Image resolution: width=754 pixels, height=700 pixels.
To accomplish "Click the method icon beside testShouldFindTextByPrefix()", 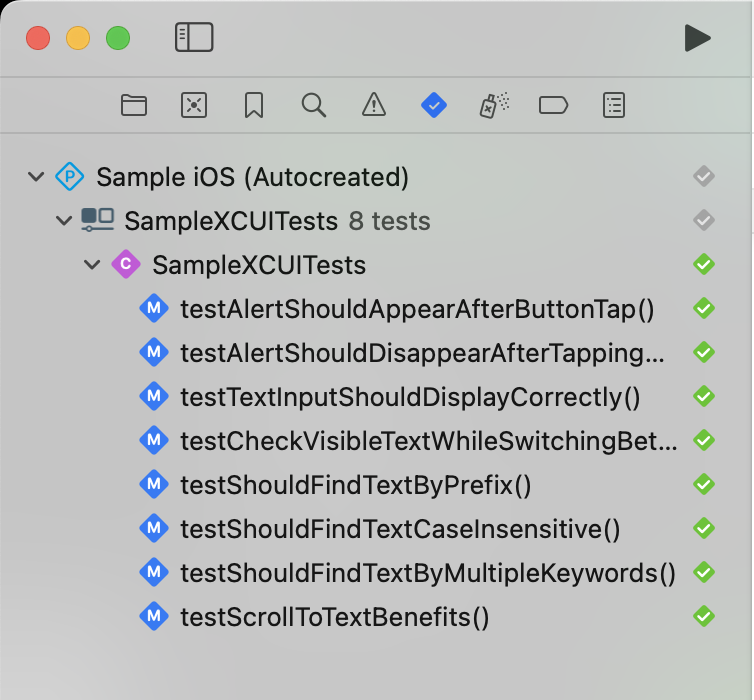I will pos(153,485).
